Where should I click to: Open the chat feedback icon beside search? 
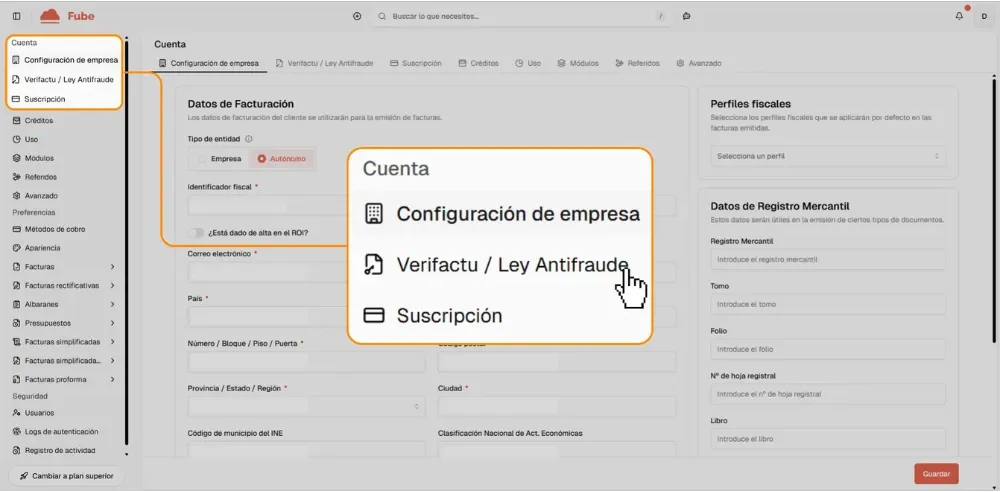click(686, 16)
